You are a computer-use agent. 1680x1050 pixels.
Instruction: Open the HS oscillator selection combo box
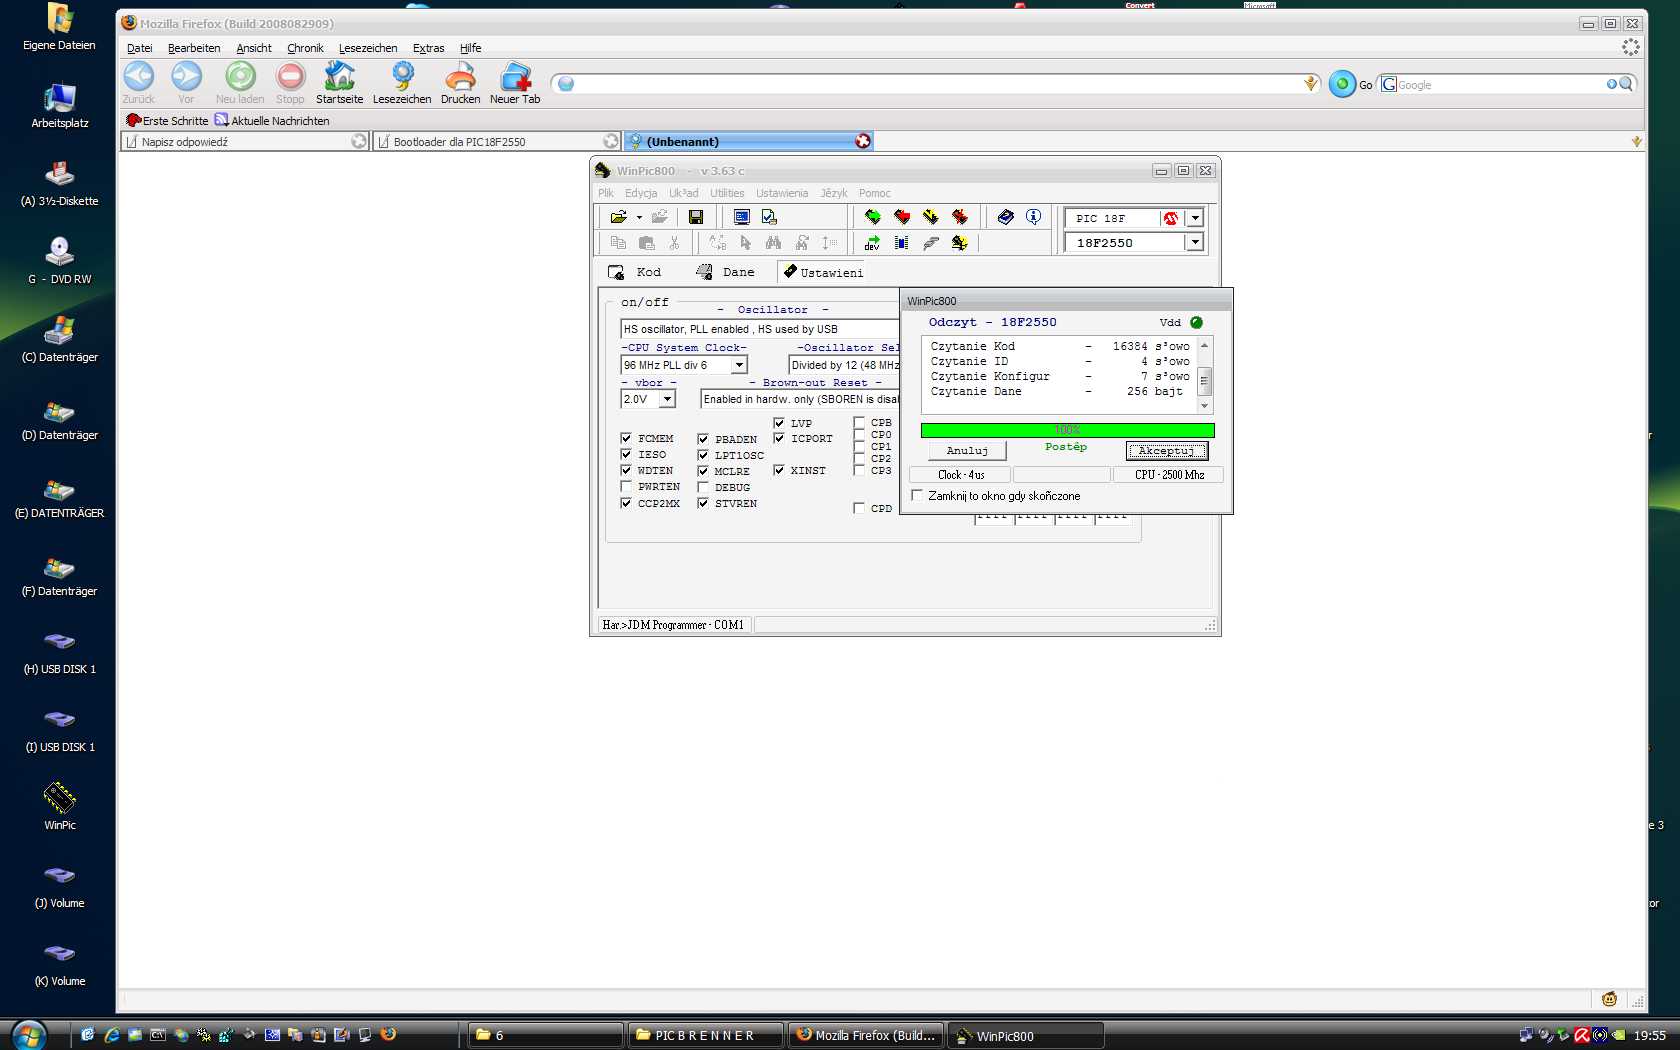(760, 329)
